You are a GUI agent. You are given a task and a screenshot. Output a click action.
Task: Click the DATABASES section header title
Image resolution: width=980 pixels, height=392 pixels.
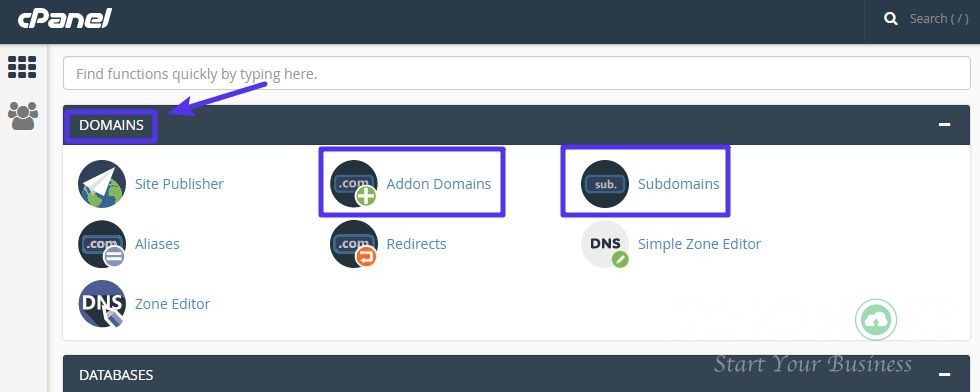point(116,375)
